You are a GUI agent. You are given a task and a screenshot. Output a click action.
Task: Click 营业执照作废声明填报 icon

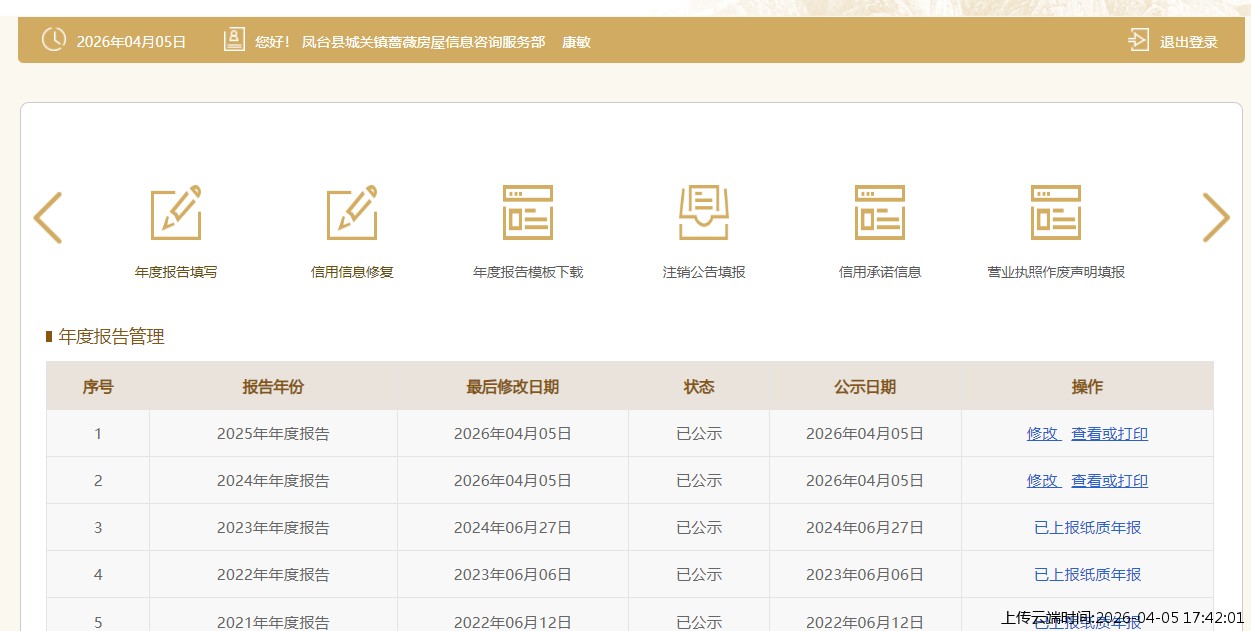click(x=1056, y=213)
